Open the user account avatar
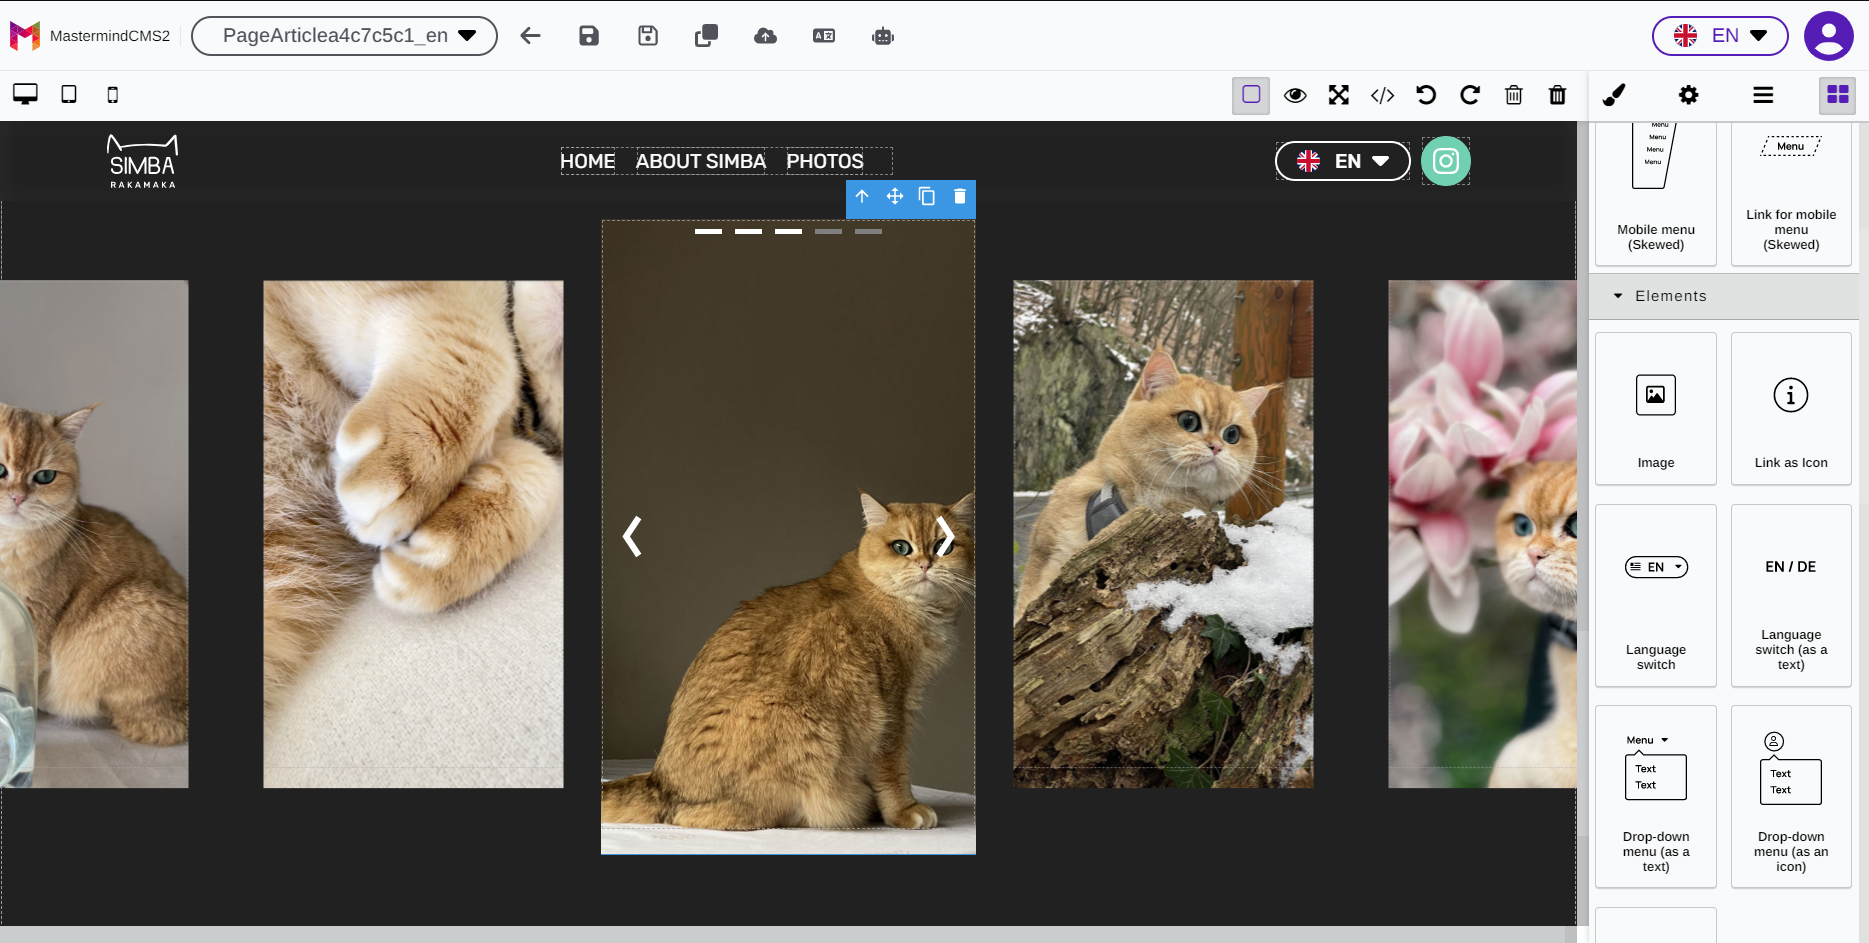This screenshot has height=943, width=1869. pos(1828,36)
